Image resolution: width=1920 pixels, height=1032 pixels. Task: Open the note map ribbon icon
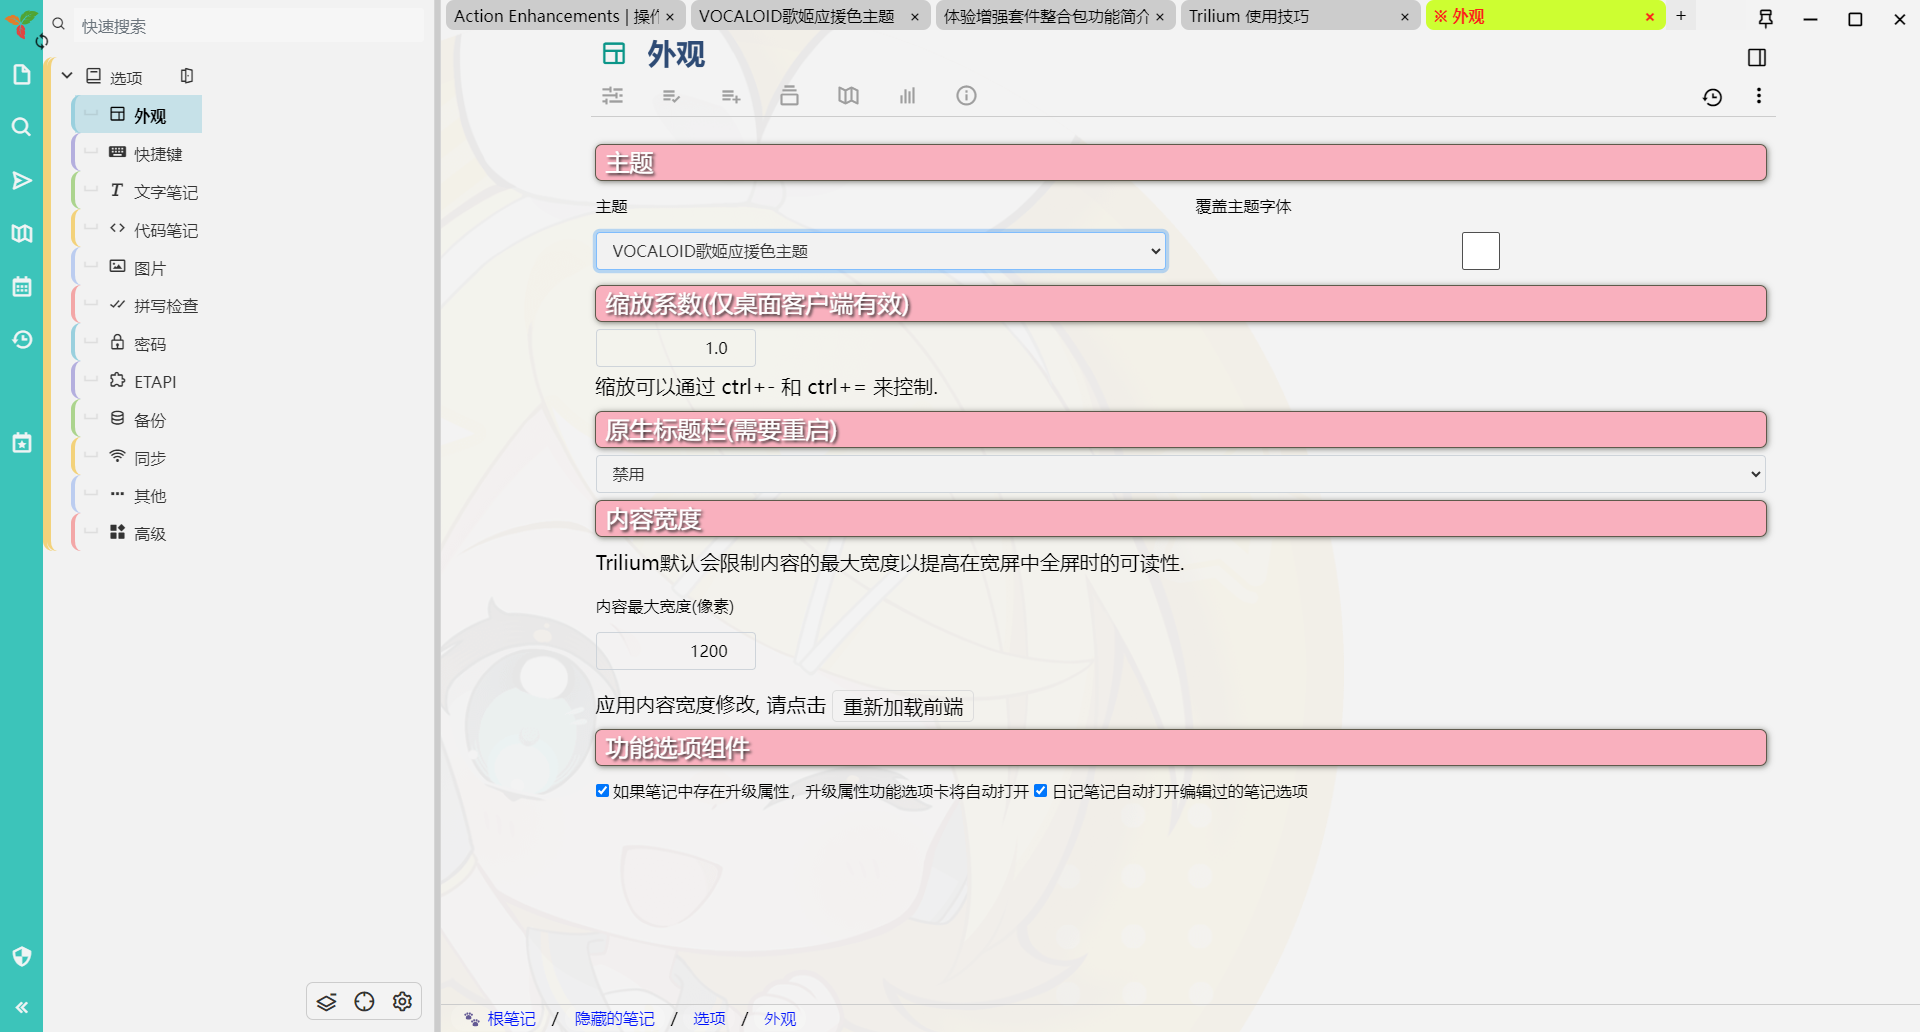coord(848,96)
